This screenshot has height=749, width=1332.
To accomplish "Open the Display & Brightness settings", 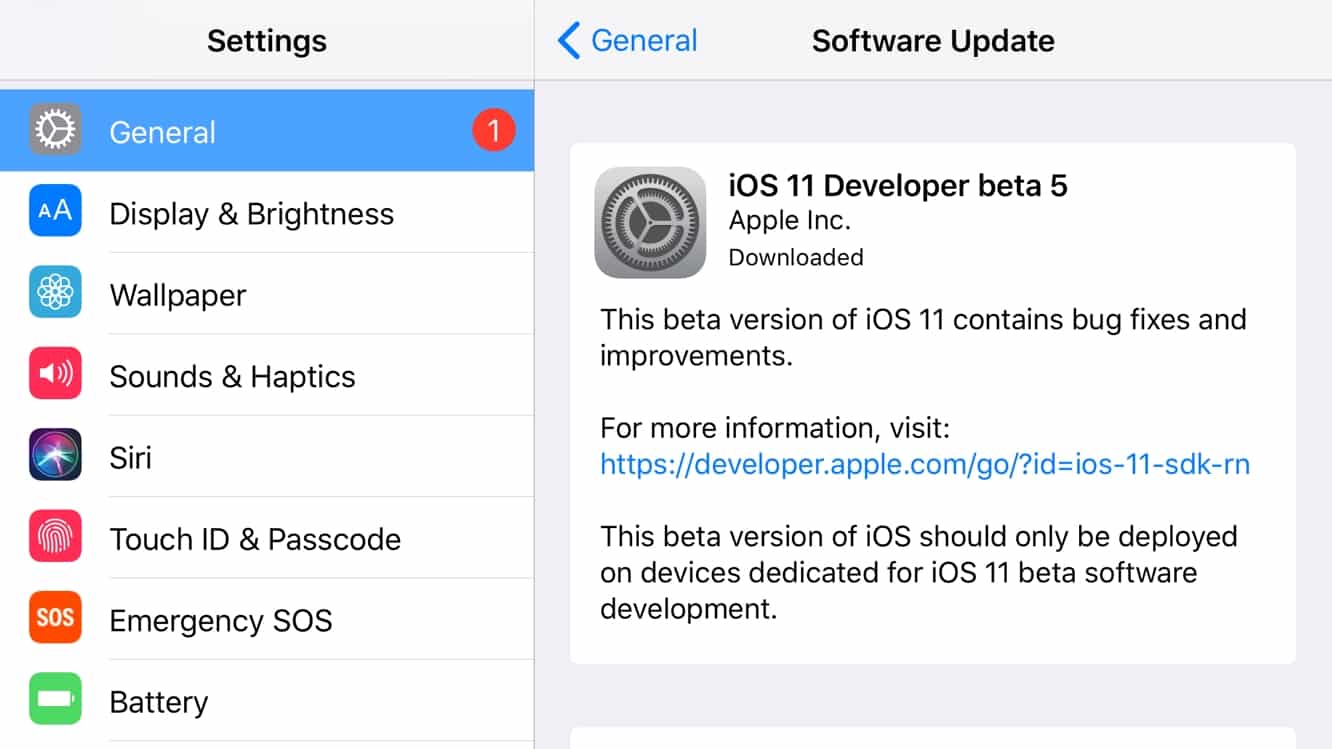I will coord(251,214).
